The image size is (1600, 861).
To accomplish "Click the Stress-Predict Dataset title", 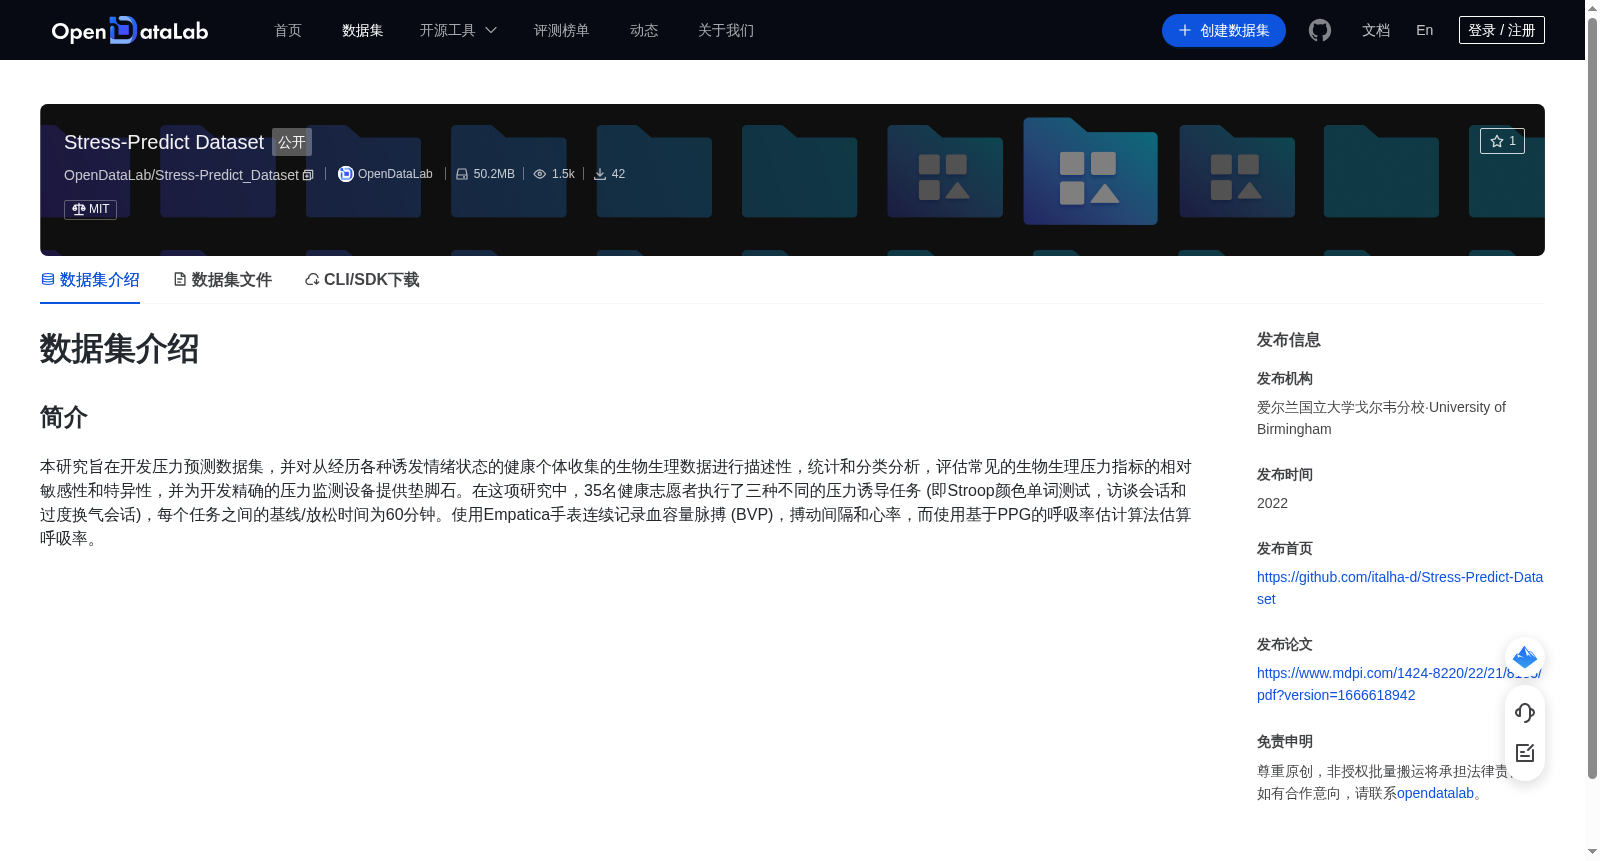I will (164, 142).
